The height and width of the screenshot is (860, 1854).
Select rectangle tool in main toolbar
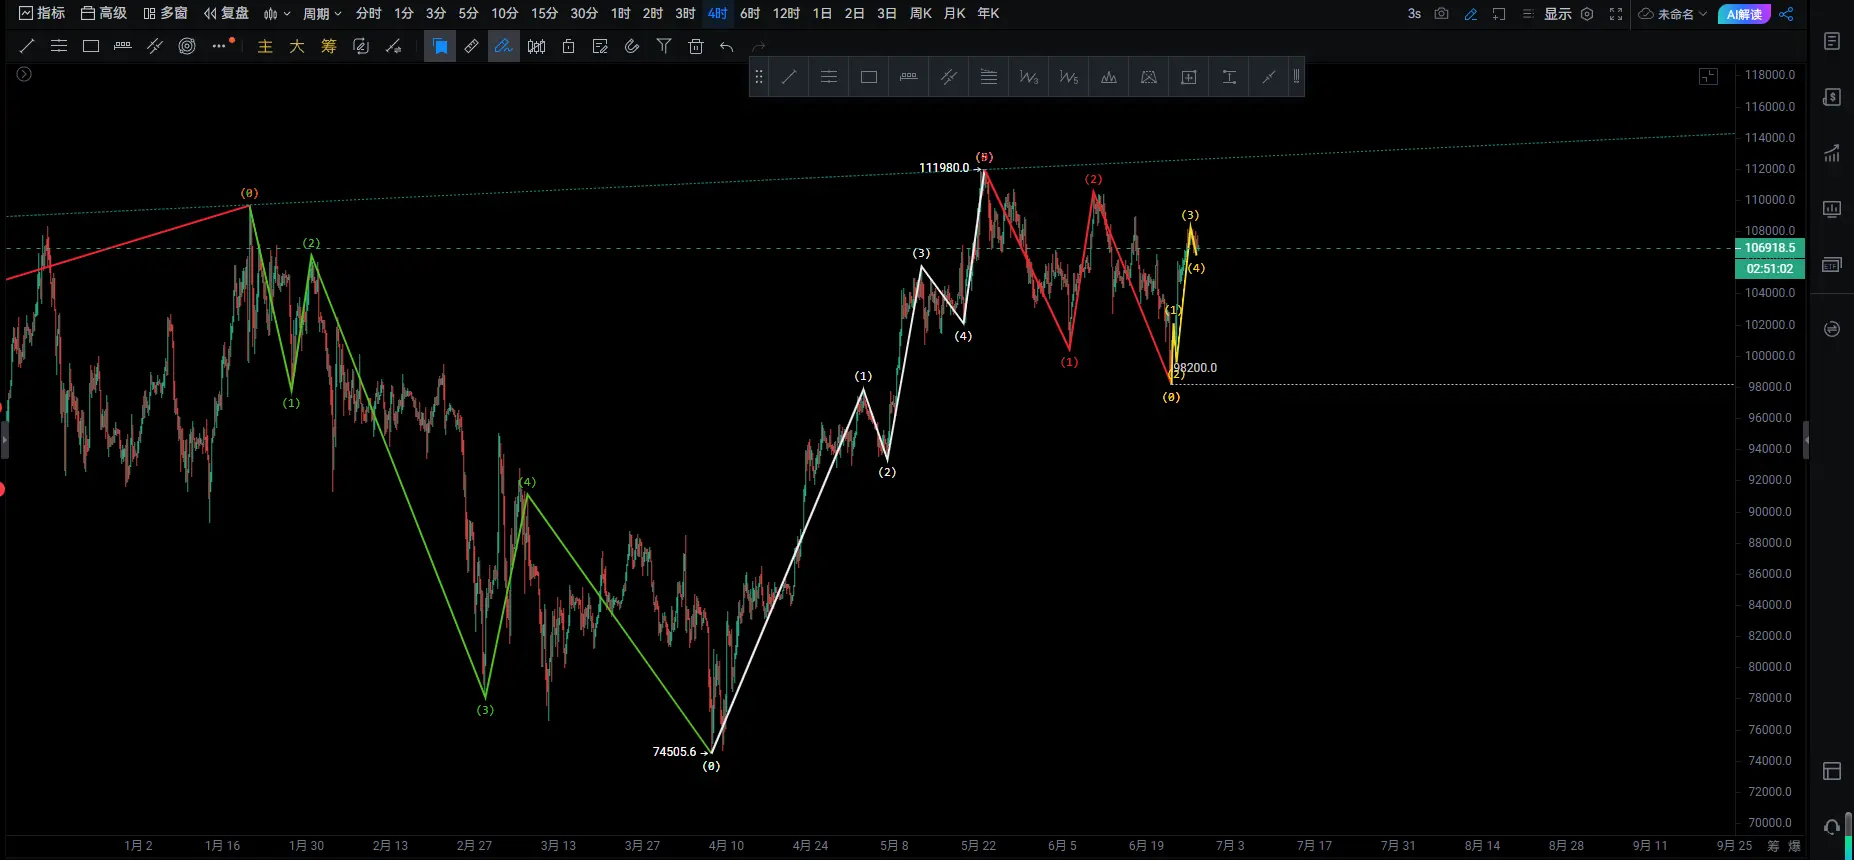click(x=91, y=46)
